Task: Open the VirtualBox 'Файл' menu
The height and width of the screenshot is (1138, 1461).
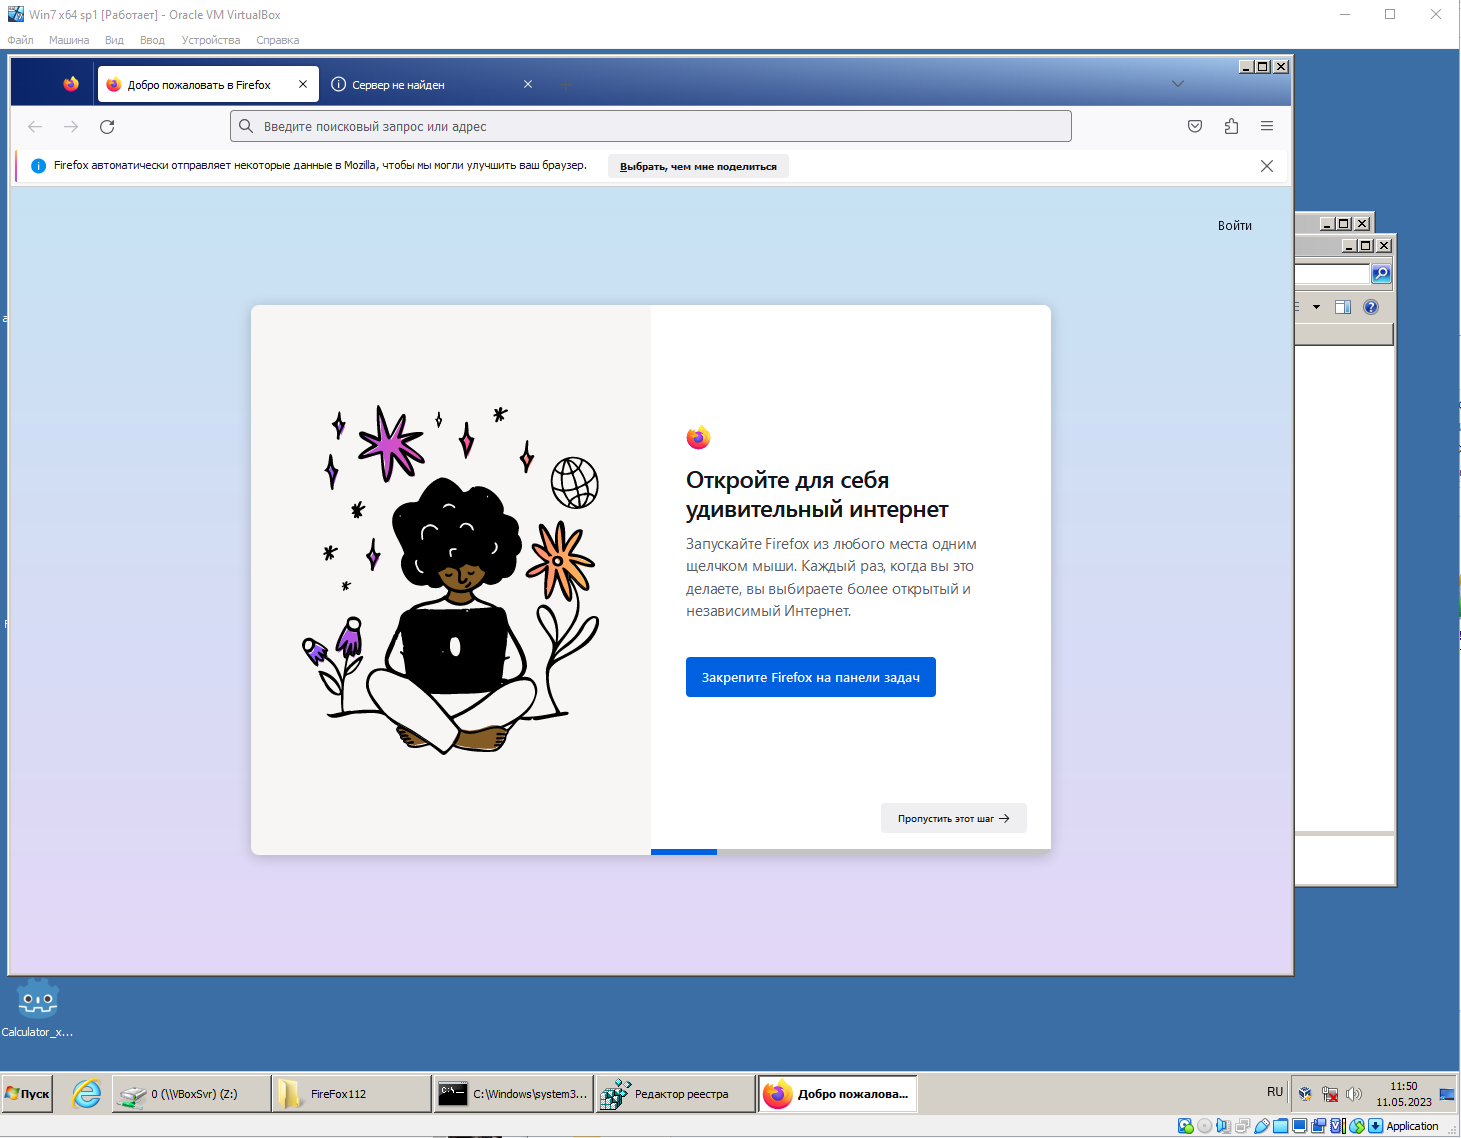Action: click(x=21, y=40)
